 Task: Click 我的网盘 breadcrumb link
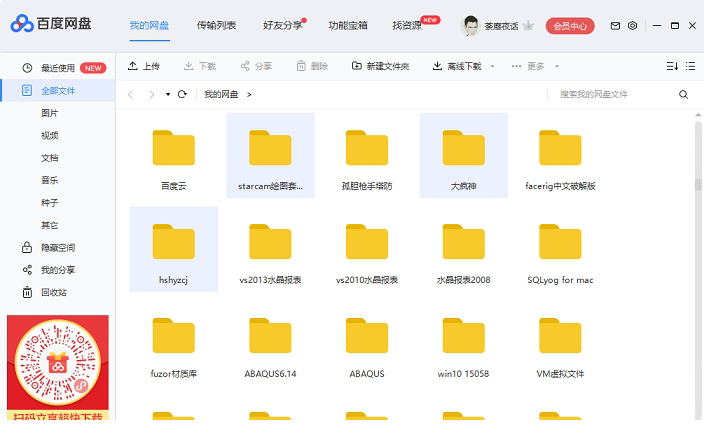[221, 94]
